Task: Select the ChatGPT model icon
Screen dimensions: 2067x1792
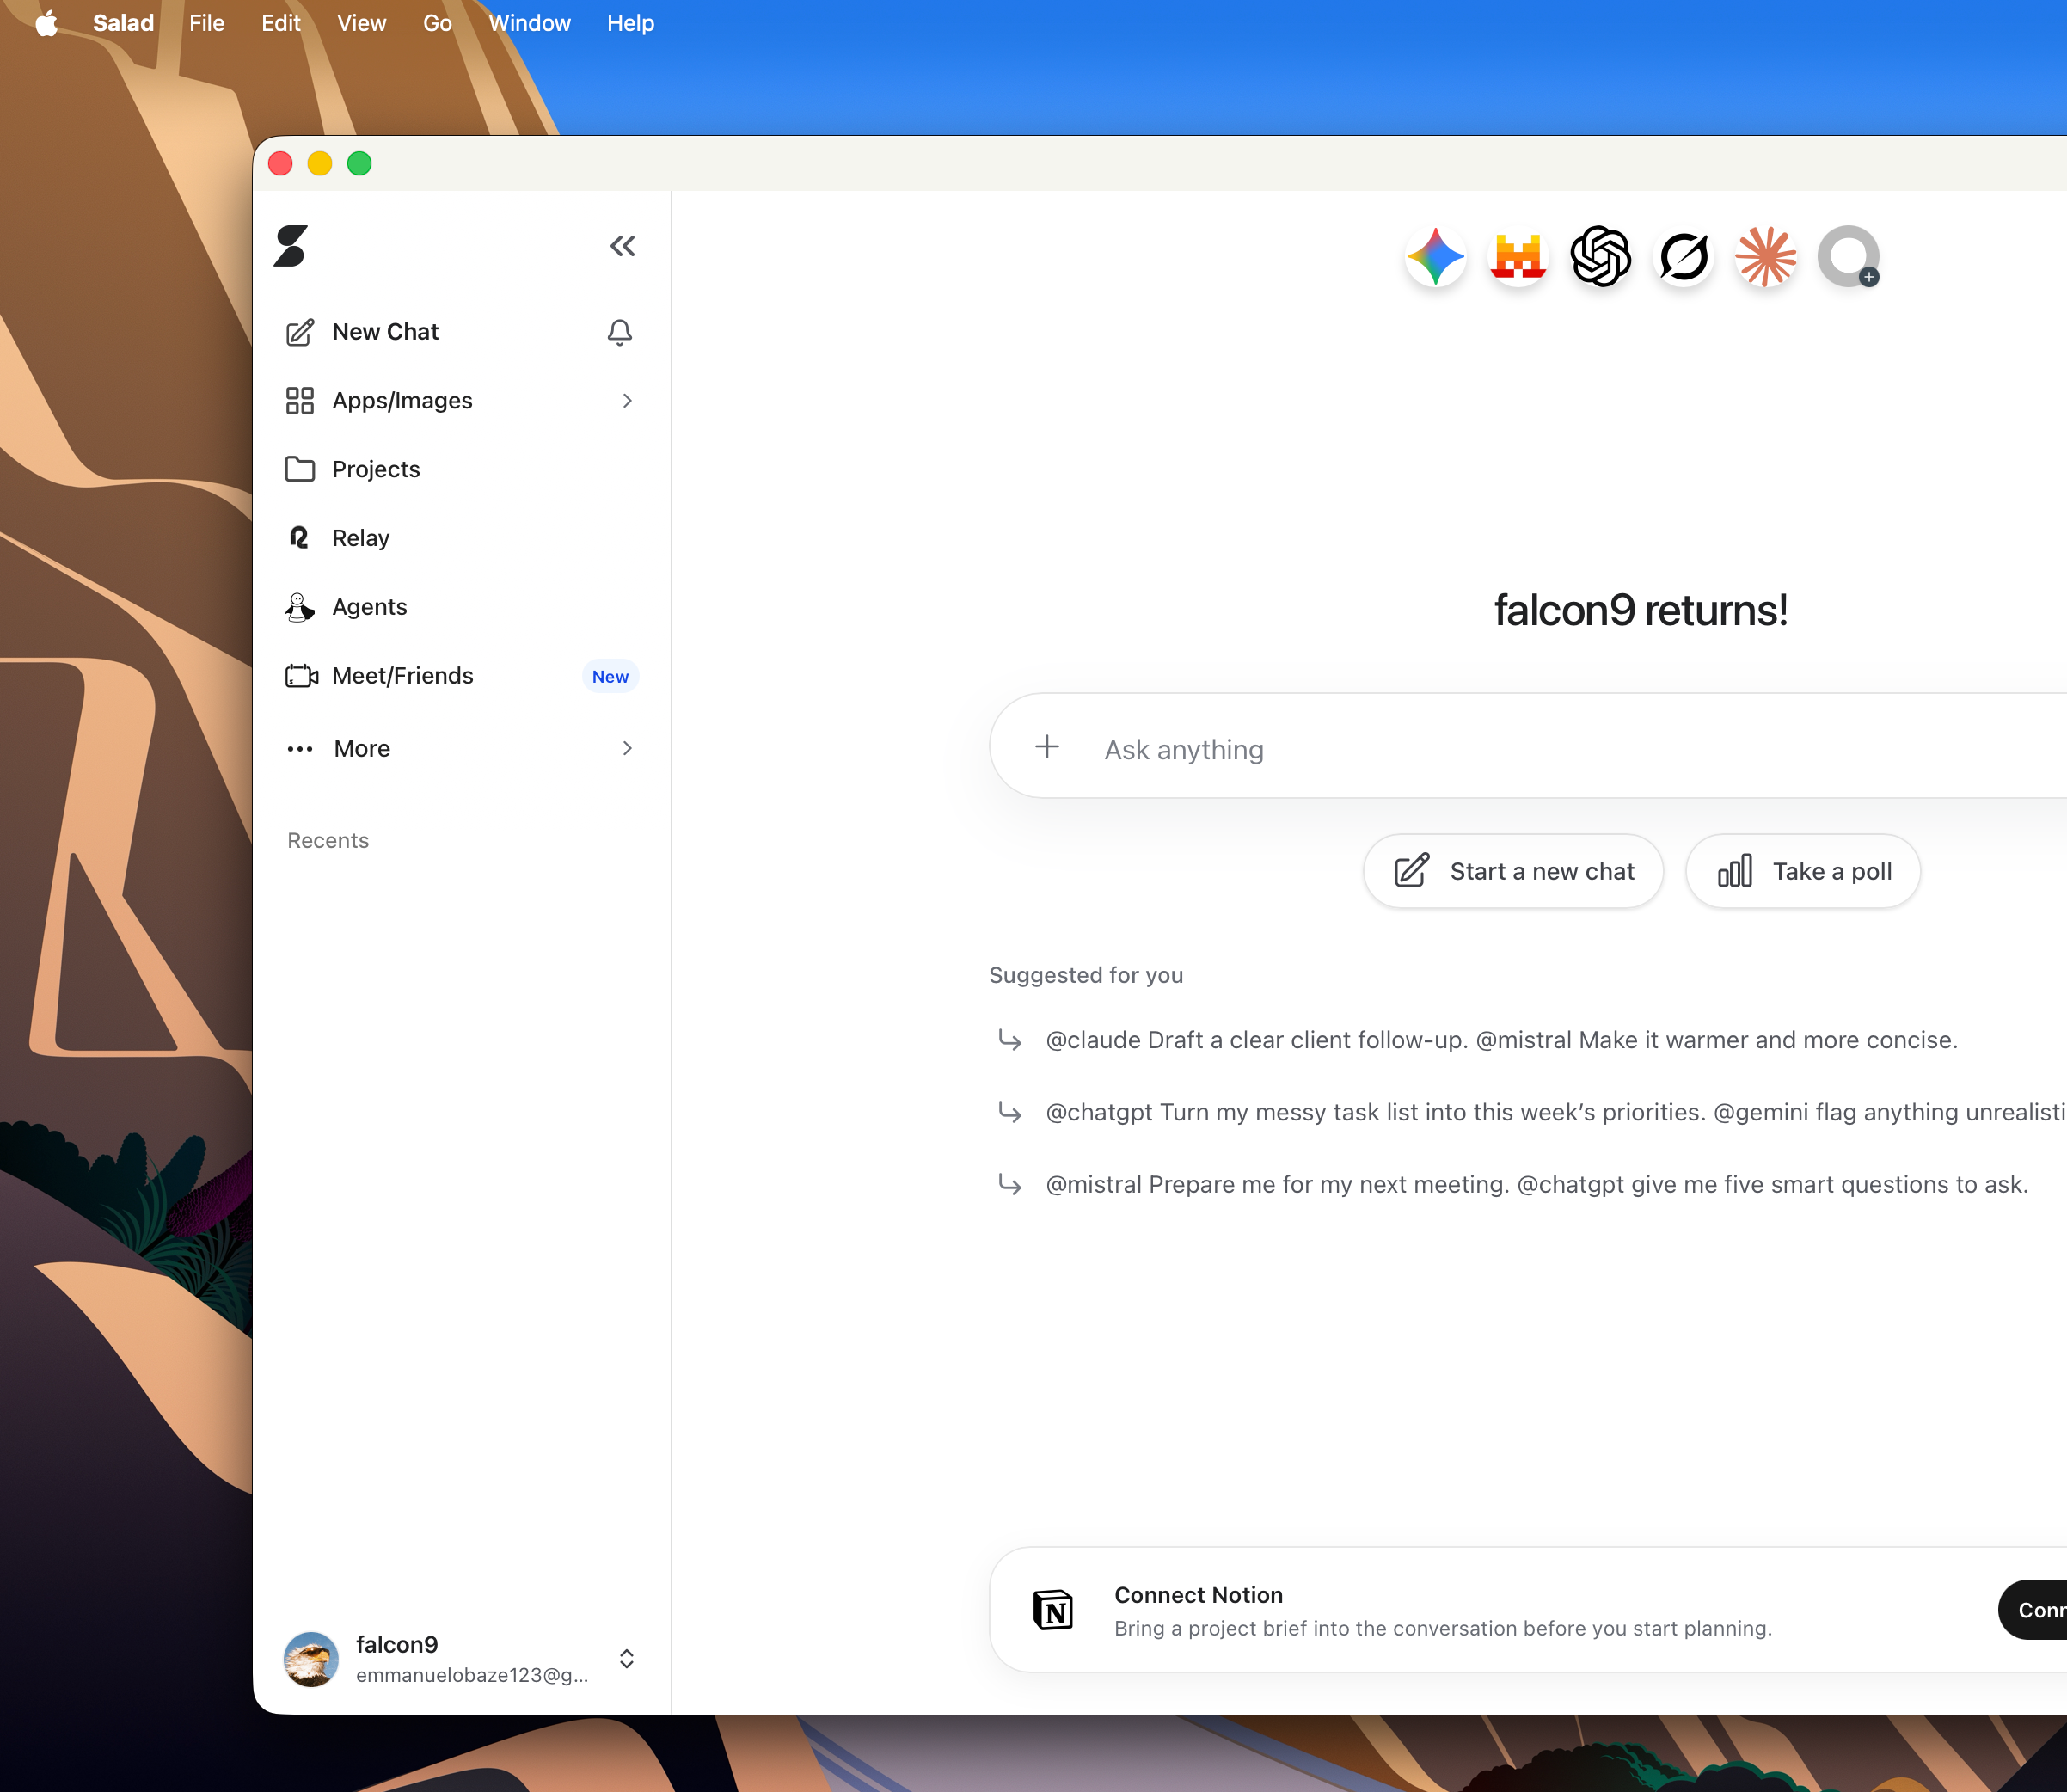Action: point(1601,257)
